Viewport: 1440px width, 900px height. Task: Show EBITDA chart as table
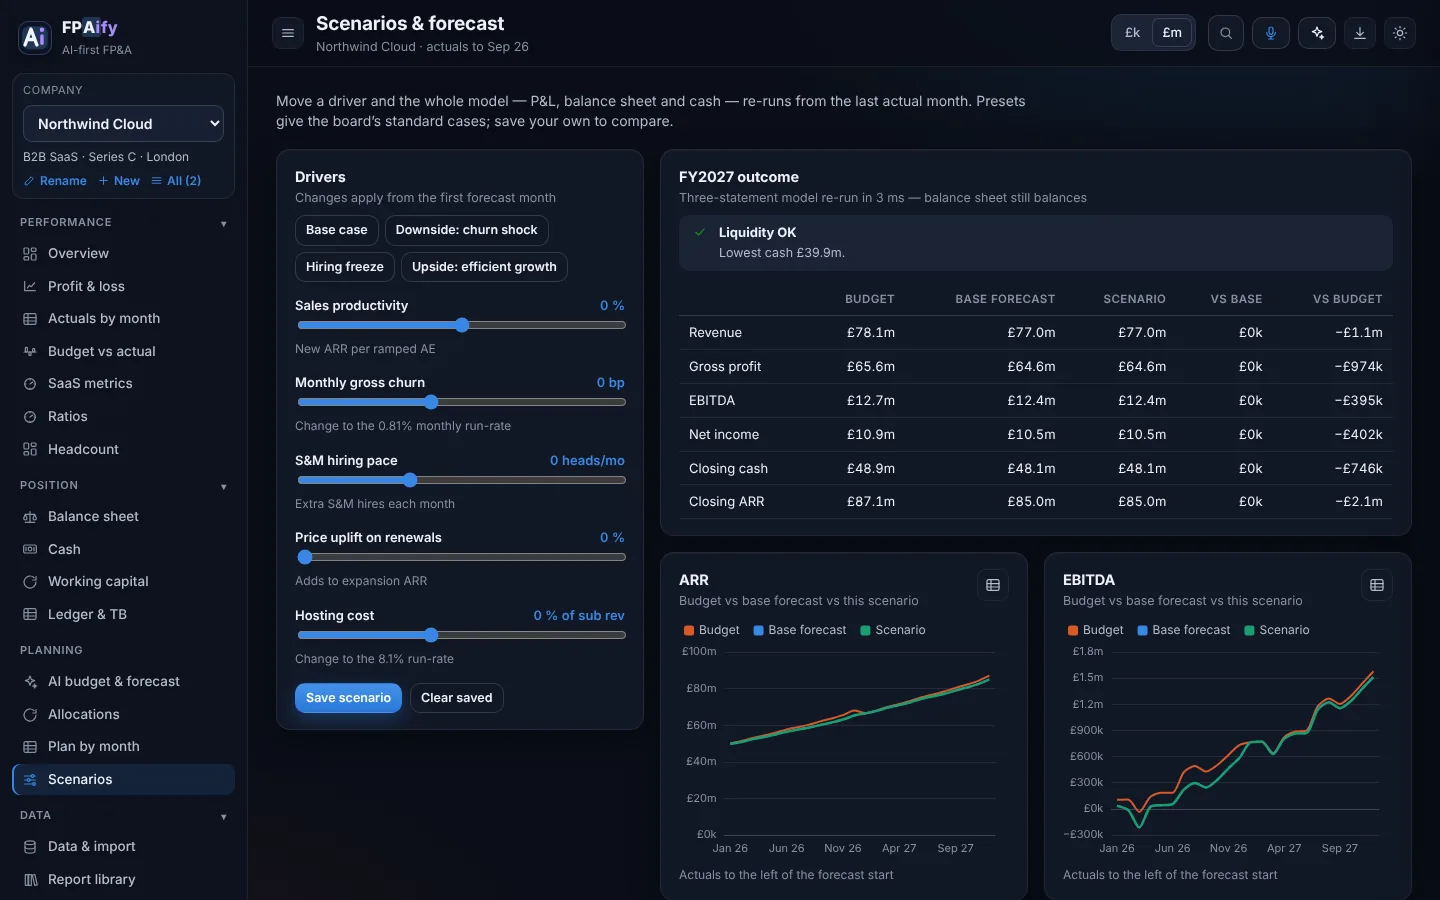(x=1377, y=585)
